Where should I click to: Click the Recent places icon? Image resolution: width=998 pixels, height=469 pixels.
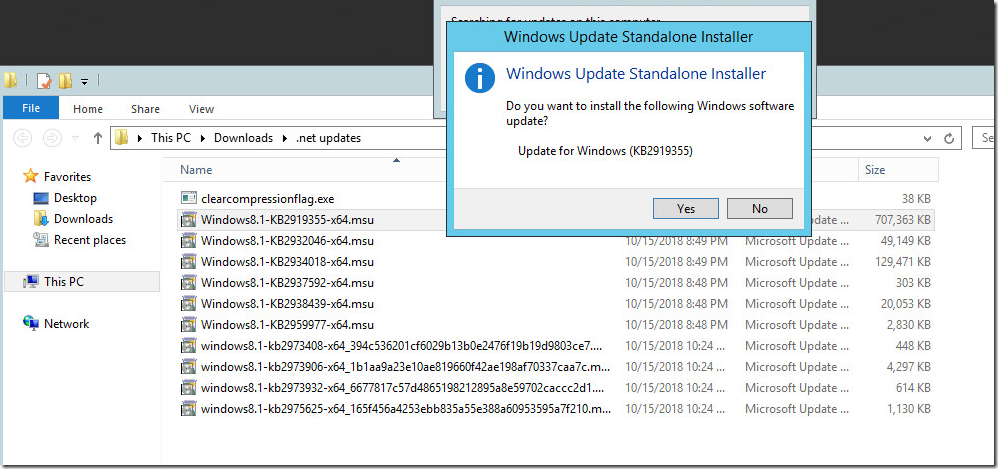pyautogui.click(x=41, y=240)
